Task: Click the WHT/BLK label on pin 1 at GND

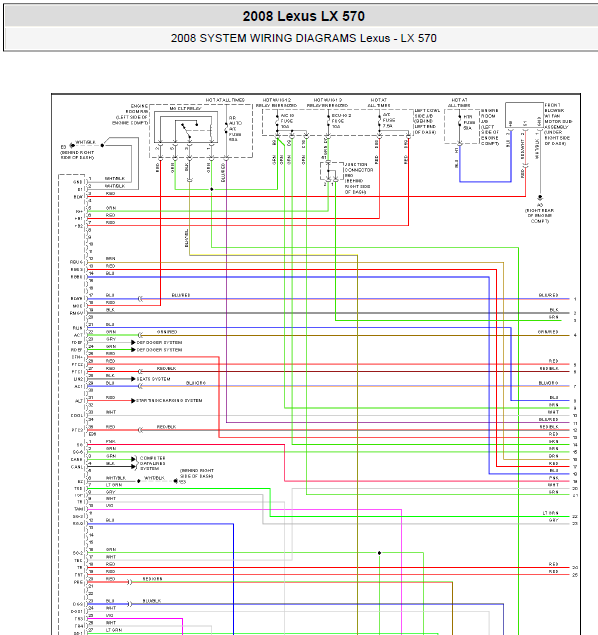Action: pyautogui.click(x=115, y=178)
